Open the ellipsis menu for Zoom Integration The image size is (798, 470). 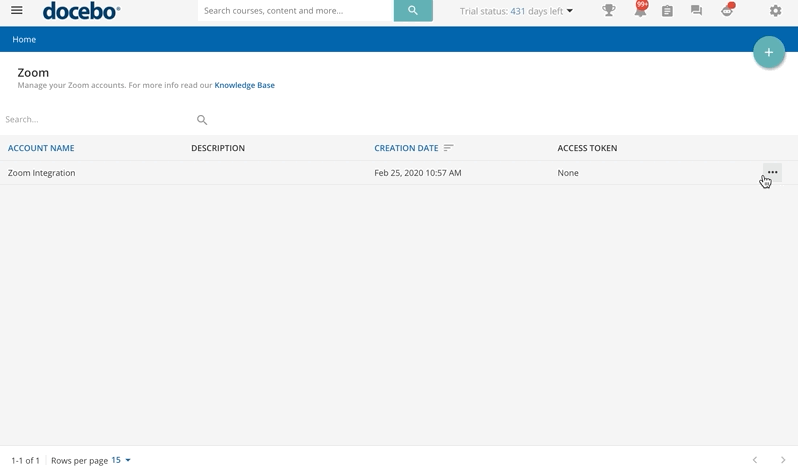772,172
